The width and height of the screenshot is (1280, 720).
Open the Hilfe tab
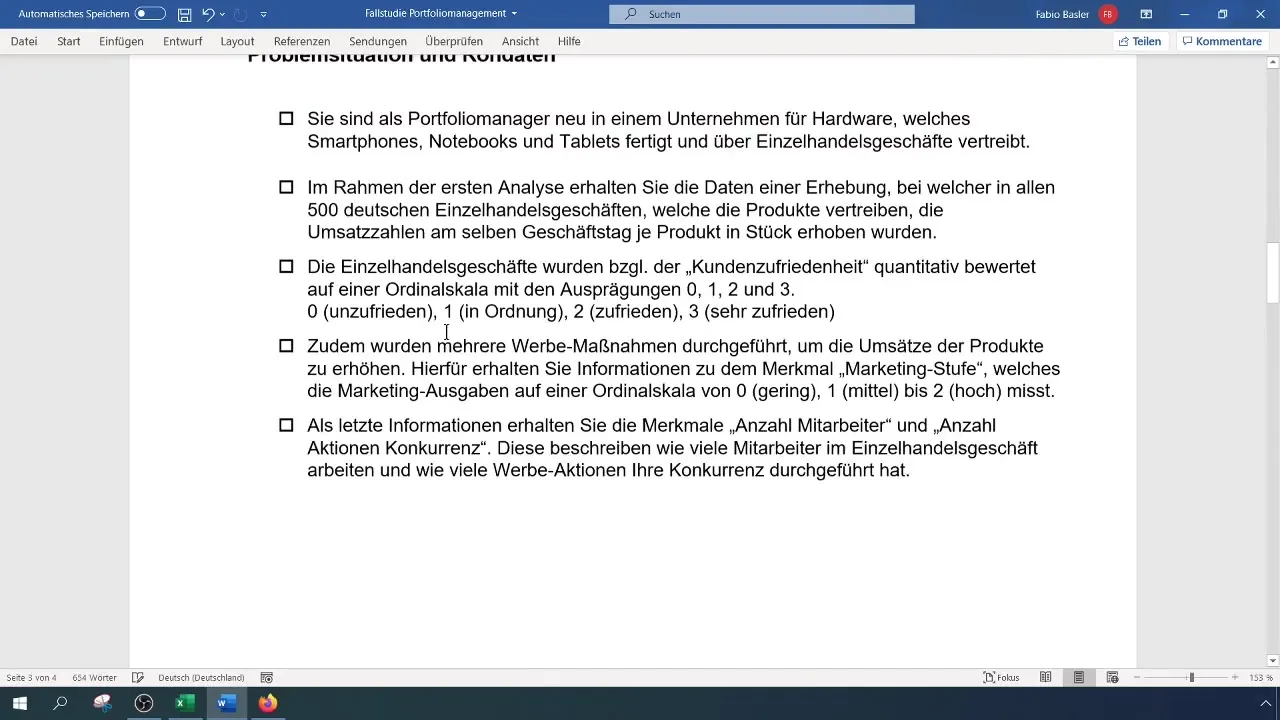(x=569, y=41)
